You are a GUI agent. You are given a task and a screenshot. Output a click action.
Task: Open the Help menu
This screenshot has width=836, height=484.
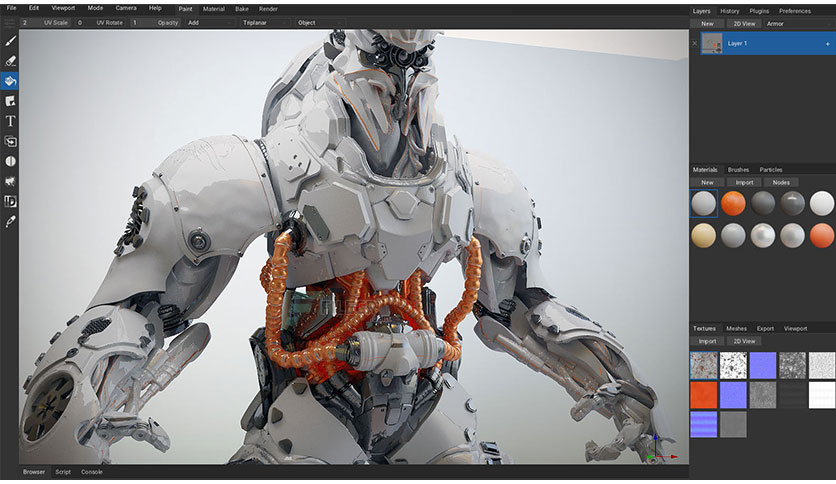coord(155,8)
